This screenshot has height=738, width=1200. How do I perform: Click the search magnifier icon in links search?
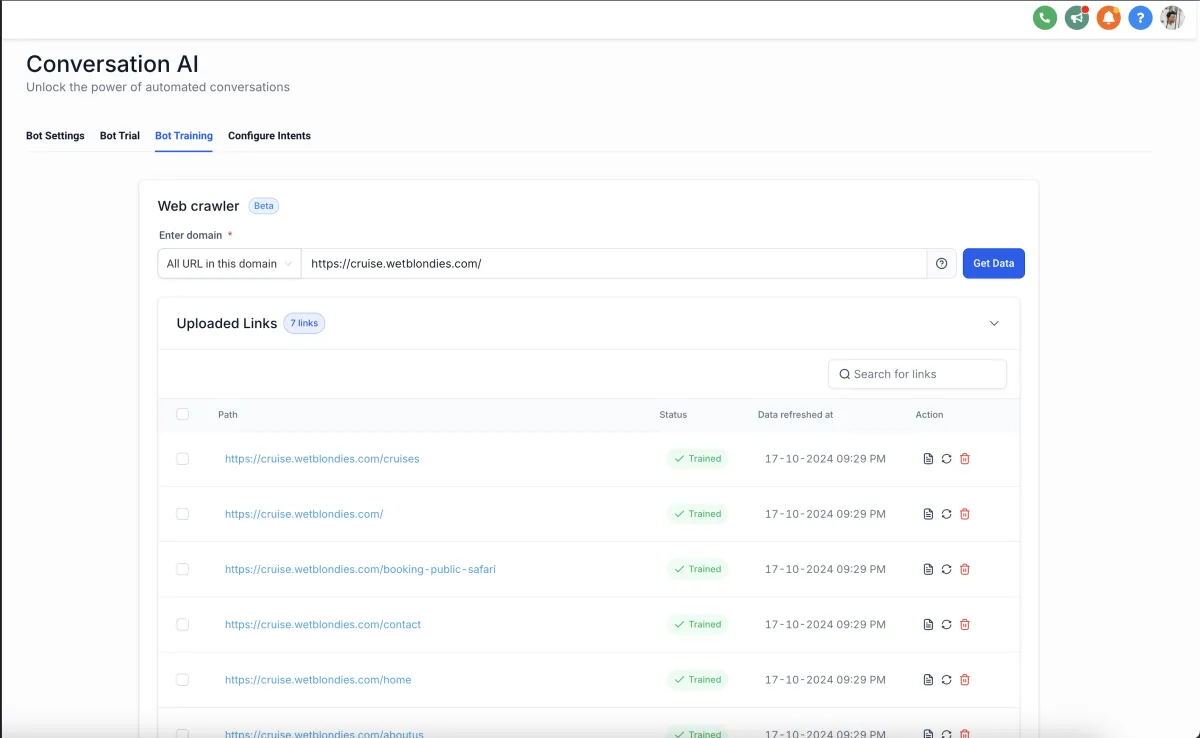[845, 374]
